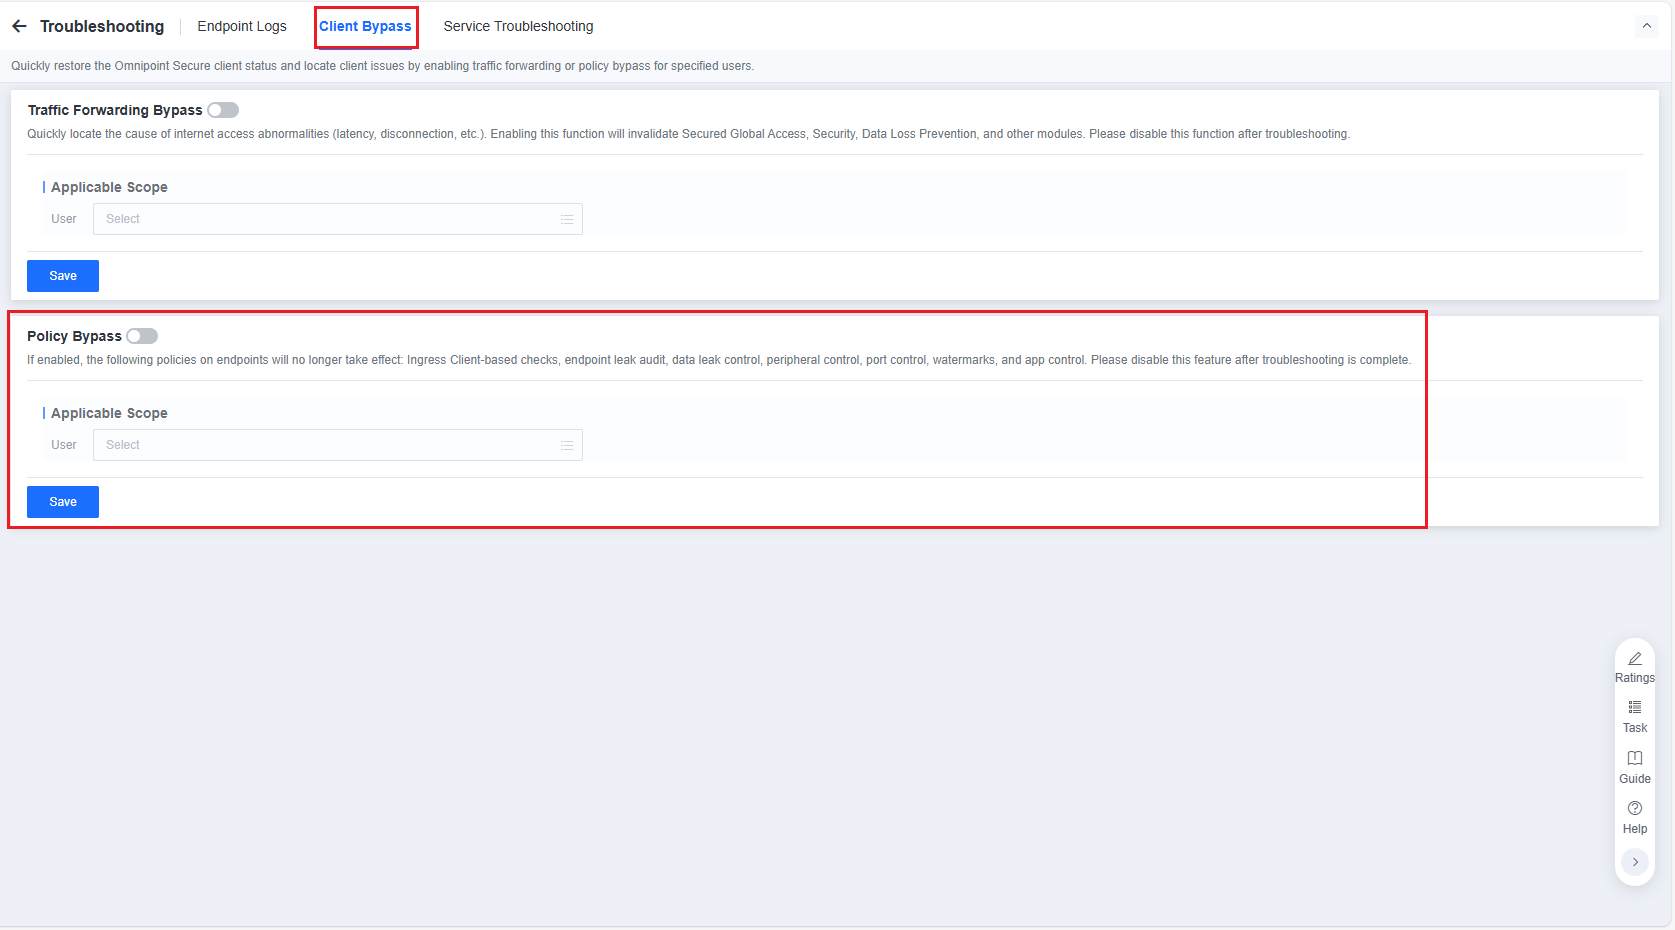The image size is (1675, 930).
Task: Go back using the Troubleshooting arrow
Action: point(19,26)
